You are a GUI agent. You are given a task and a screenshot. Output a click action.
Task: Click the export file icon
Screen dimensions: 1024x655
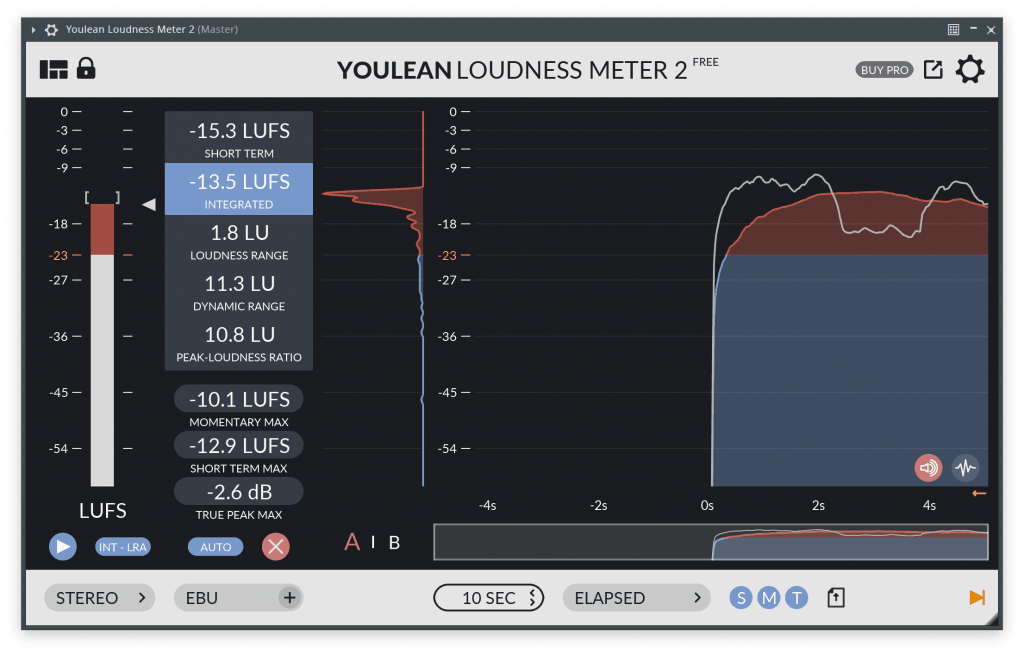(836, 598)
